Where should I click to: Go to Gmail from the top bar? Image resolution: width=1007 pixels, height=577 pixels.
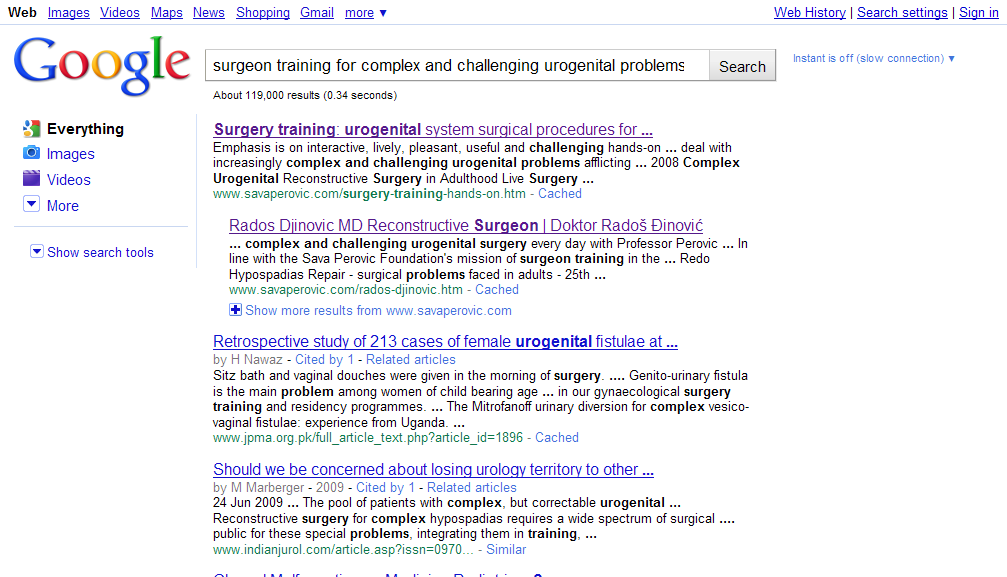coord(317,13)
